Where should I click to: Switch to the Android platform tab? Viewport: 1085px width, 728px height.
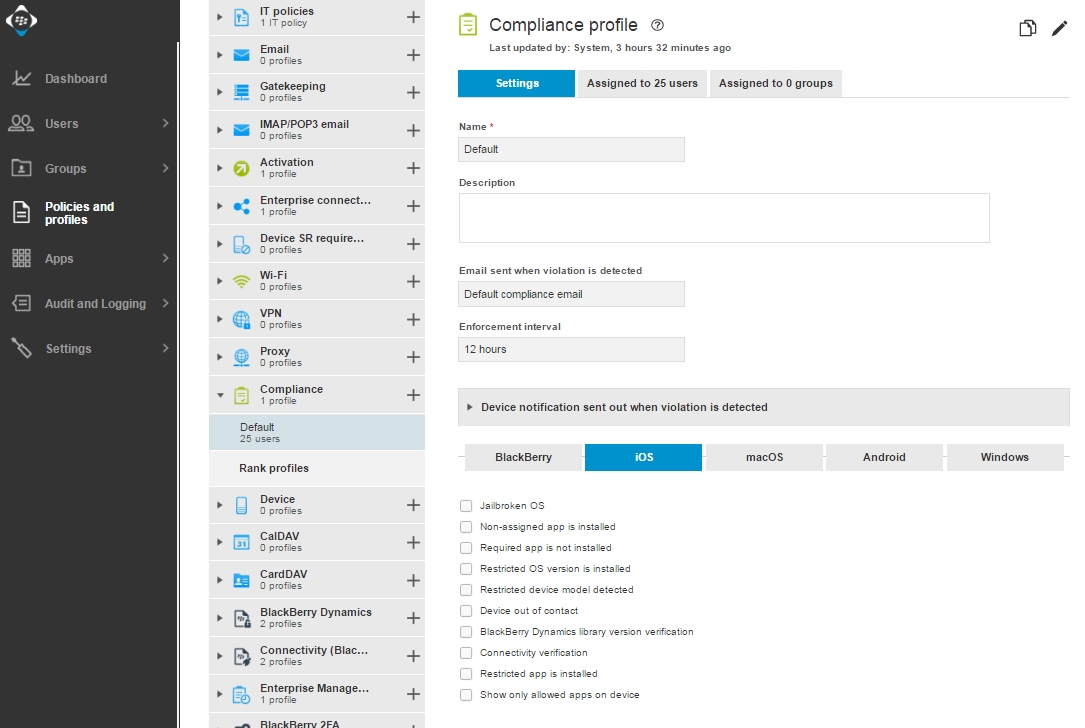coord(884,457)
